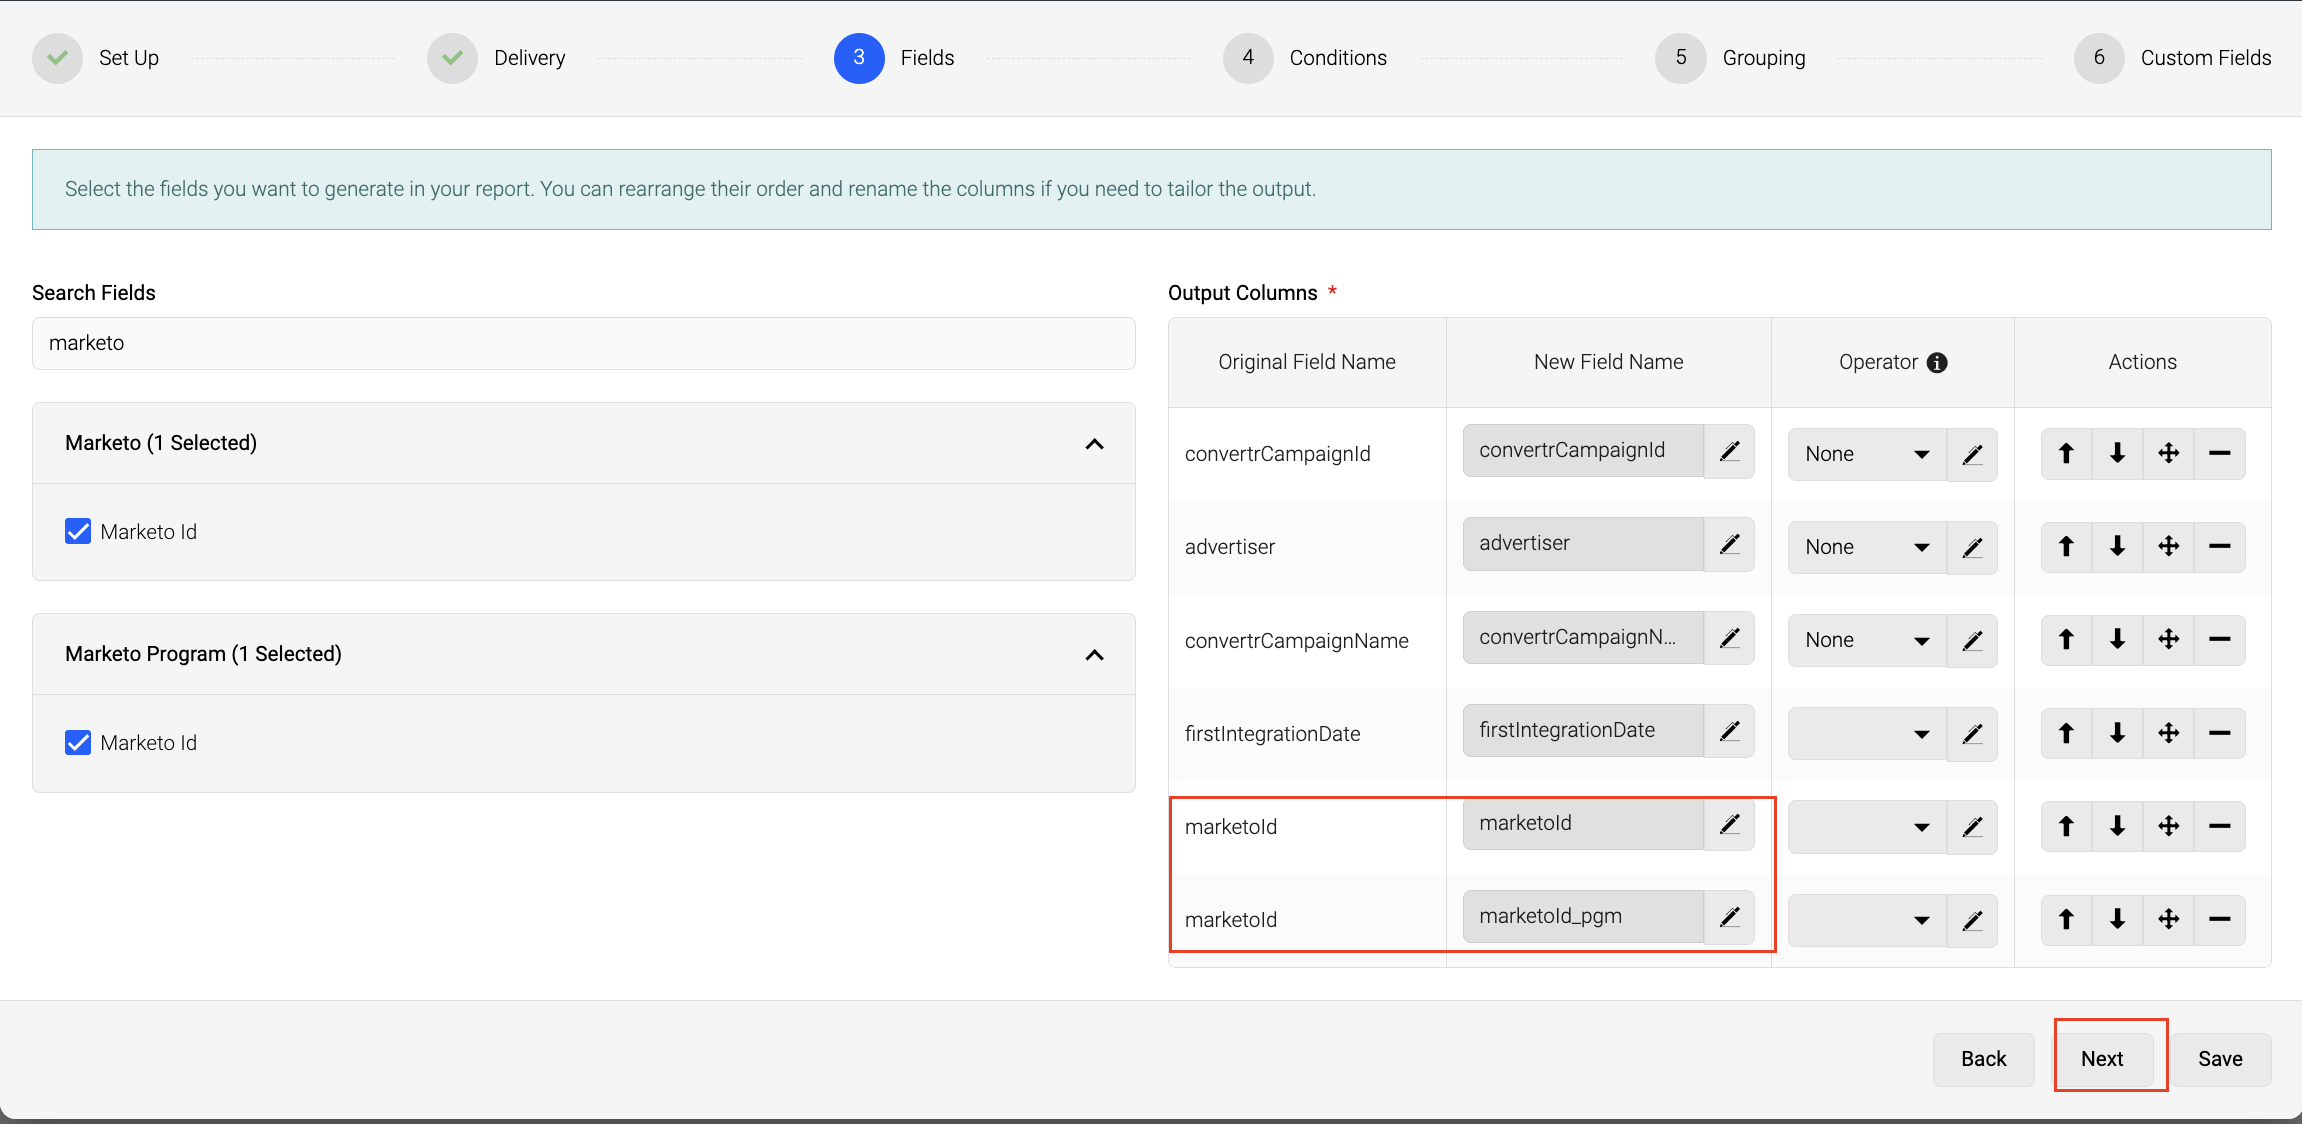Screen dimensions: 2302x1124
Task: Save the report configuration
Action: [x=2220, y=1059]
